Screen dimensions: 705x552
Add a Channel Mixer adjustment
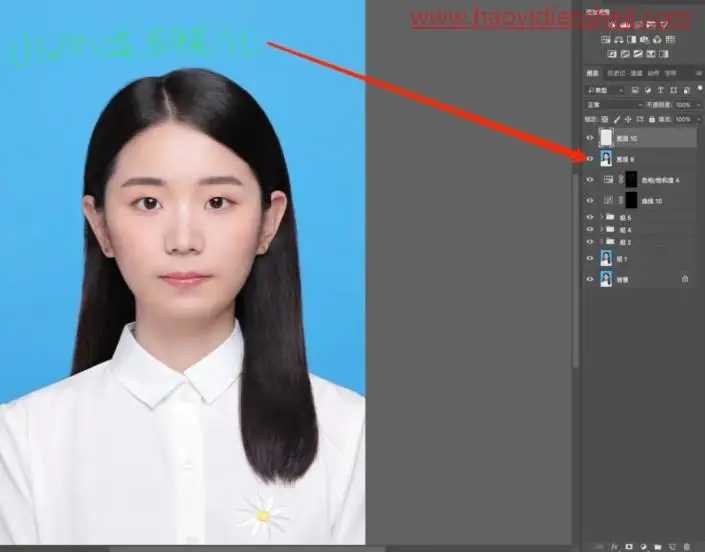pyautogui.click(x=657, y=40)
